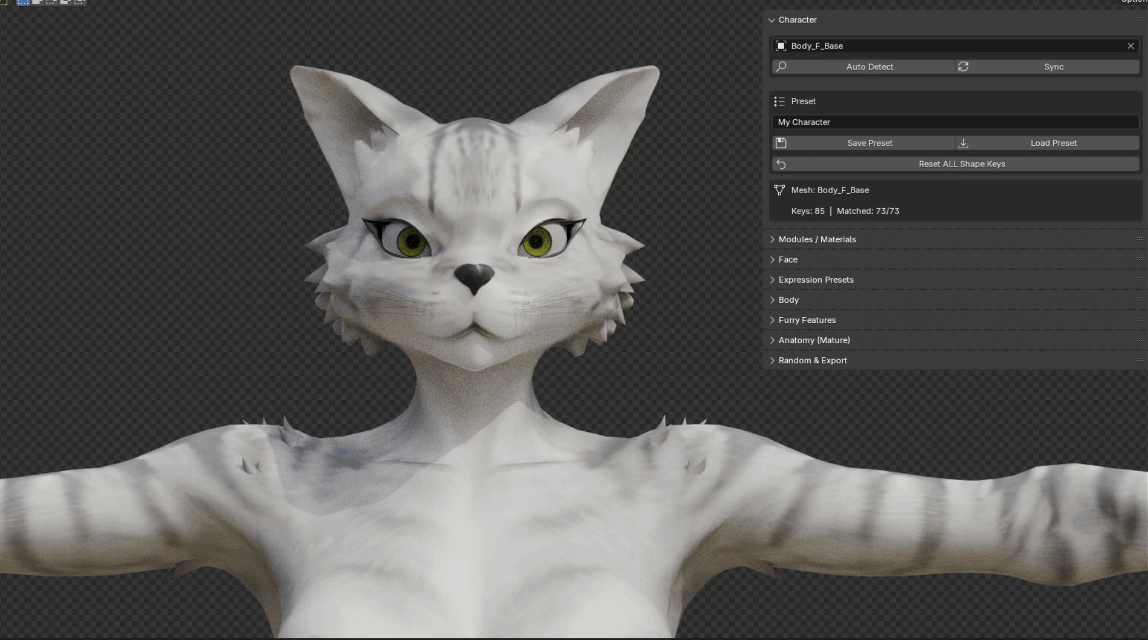Grab the Character panel drag-handle dots

coord(1140,20)
